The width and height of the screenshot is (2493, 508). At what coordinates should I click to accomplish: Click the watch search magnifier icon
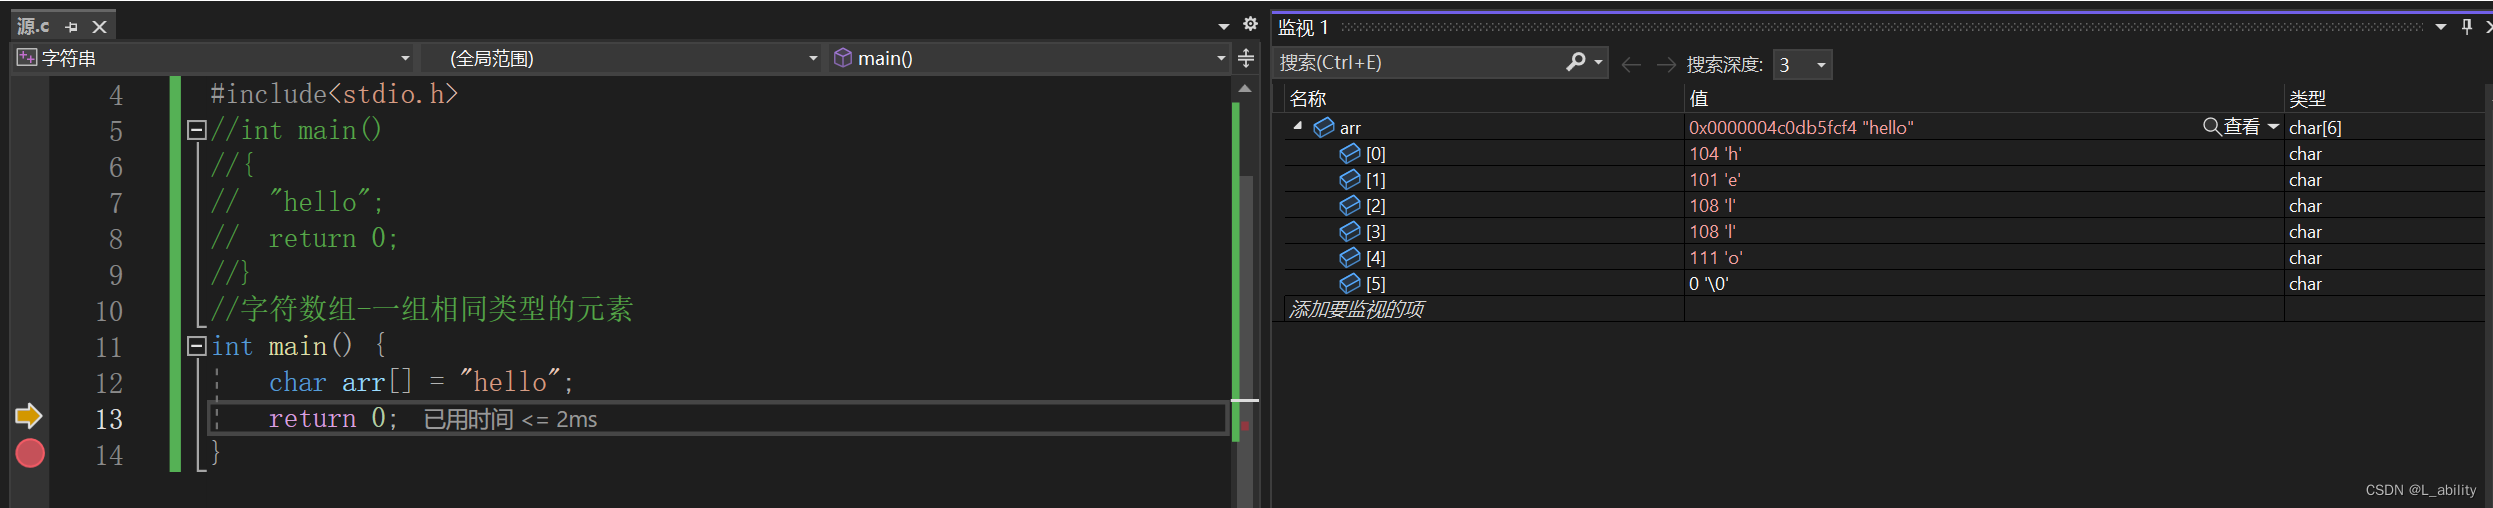tap(1575, 62)
